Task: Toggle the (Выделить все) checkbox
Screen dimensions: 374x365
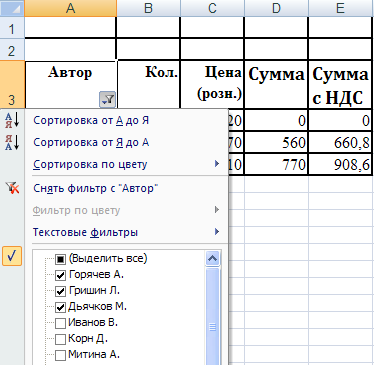Action: [x=60, y=259]
